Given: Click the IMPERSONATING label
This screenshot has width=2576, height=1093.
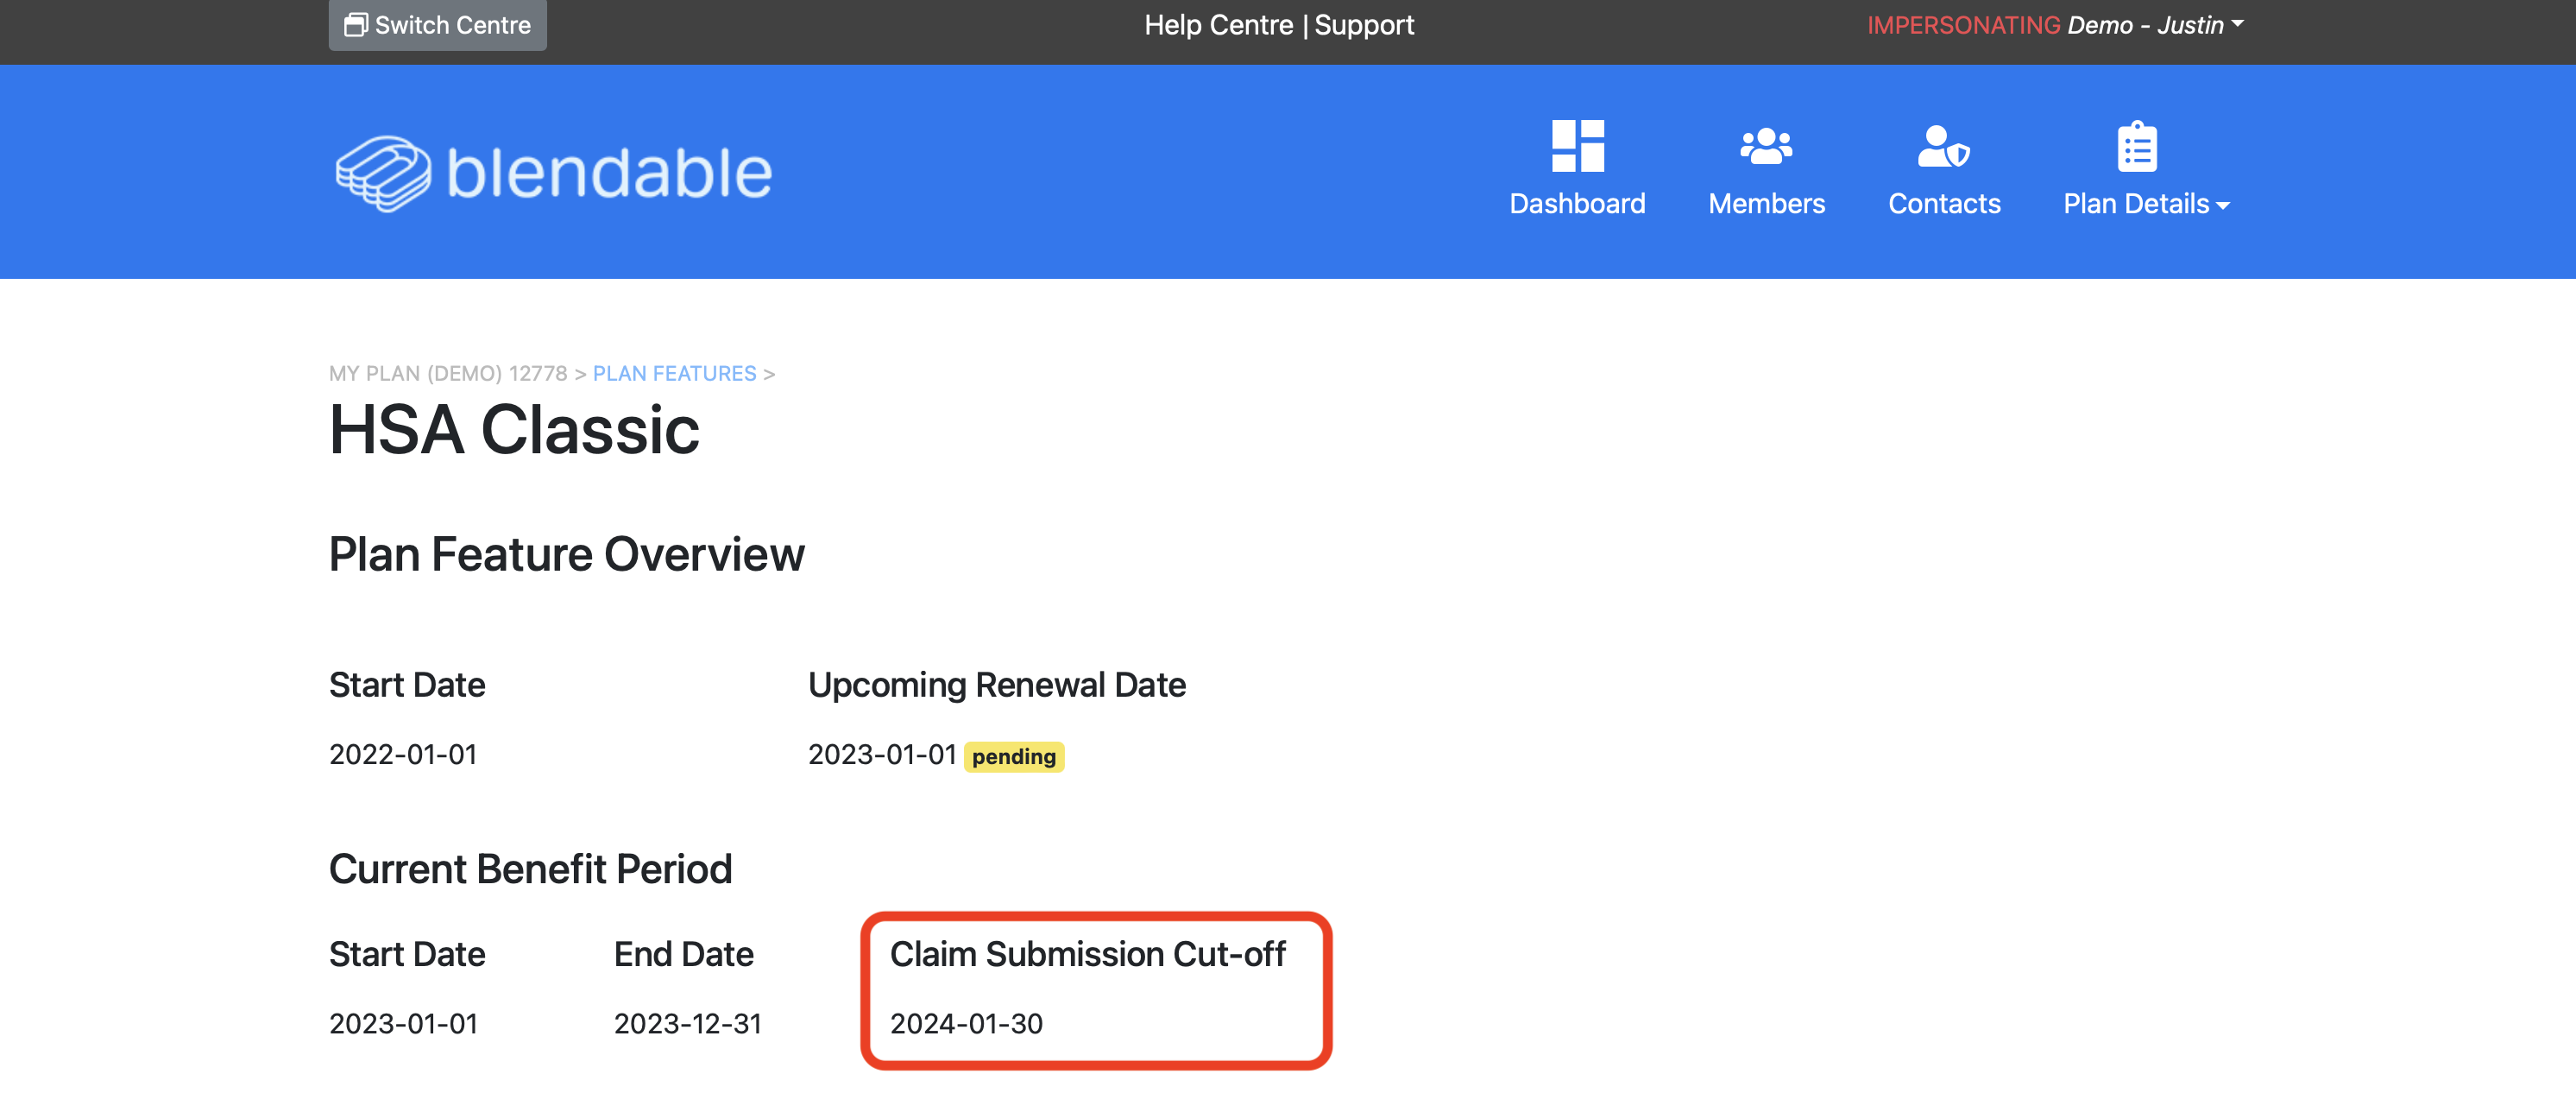Looking at the screenshot, I should click(1963, 25).
